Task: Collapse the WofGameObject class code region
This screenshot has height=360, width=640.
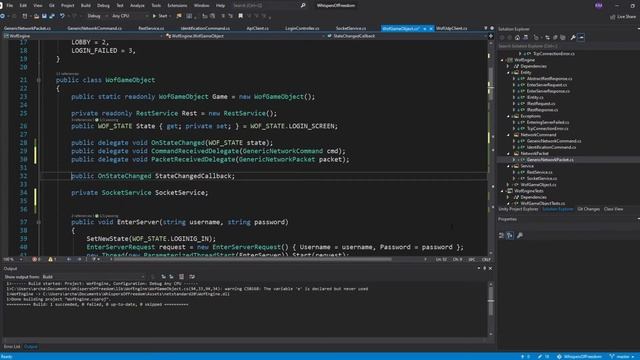Action: [x=39, y=80]
